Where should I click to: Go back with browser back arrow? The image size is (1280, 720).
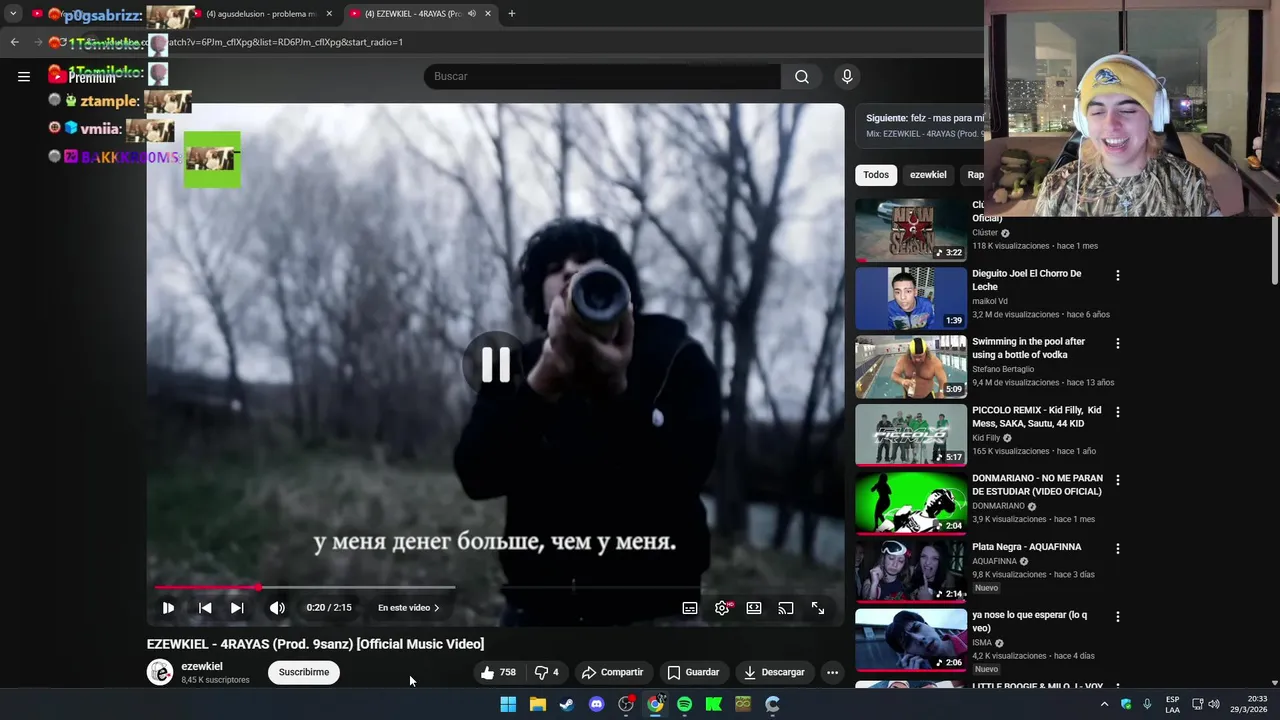[x=14, y=42]
